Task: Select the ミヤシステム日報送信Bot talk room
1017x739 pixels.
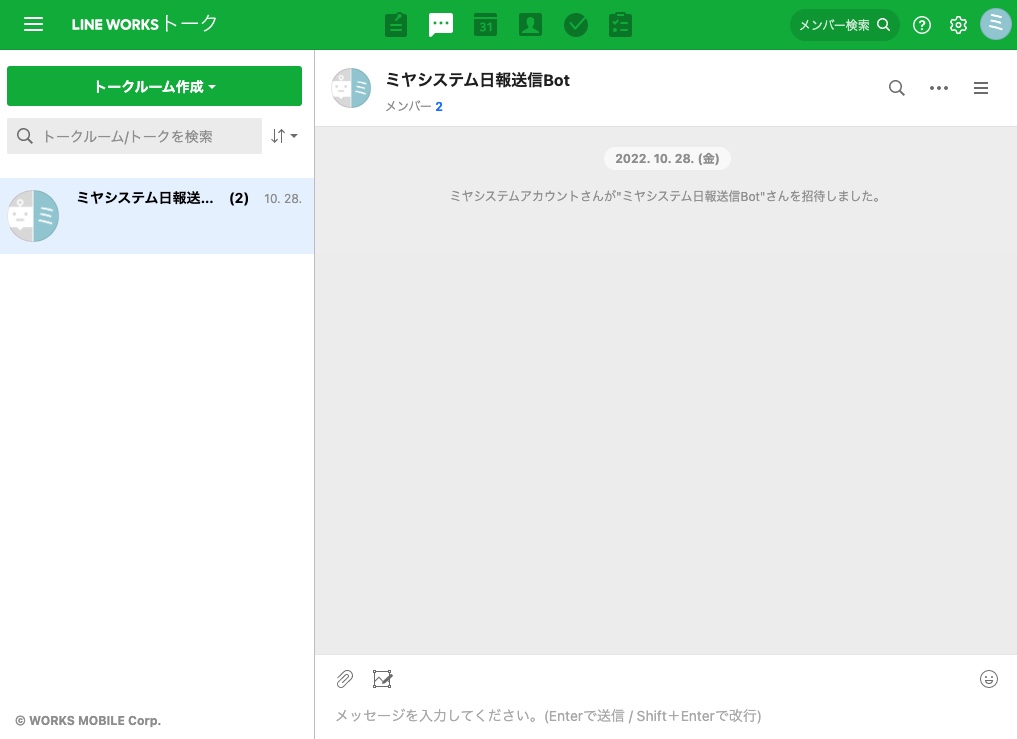Action: [x=157, y=215]
